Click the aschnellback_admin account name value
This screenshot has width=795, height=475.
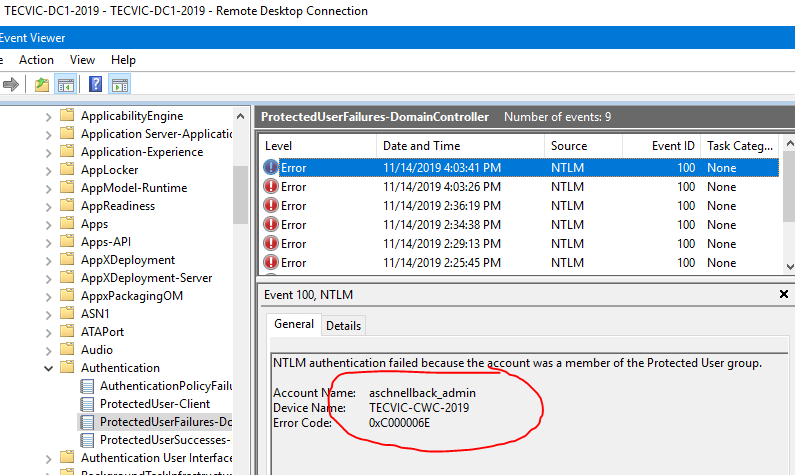click(x=422, y=393)
